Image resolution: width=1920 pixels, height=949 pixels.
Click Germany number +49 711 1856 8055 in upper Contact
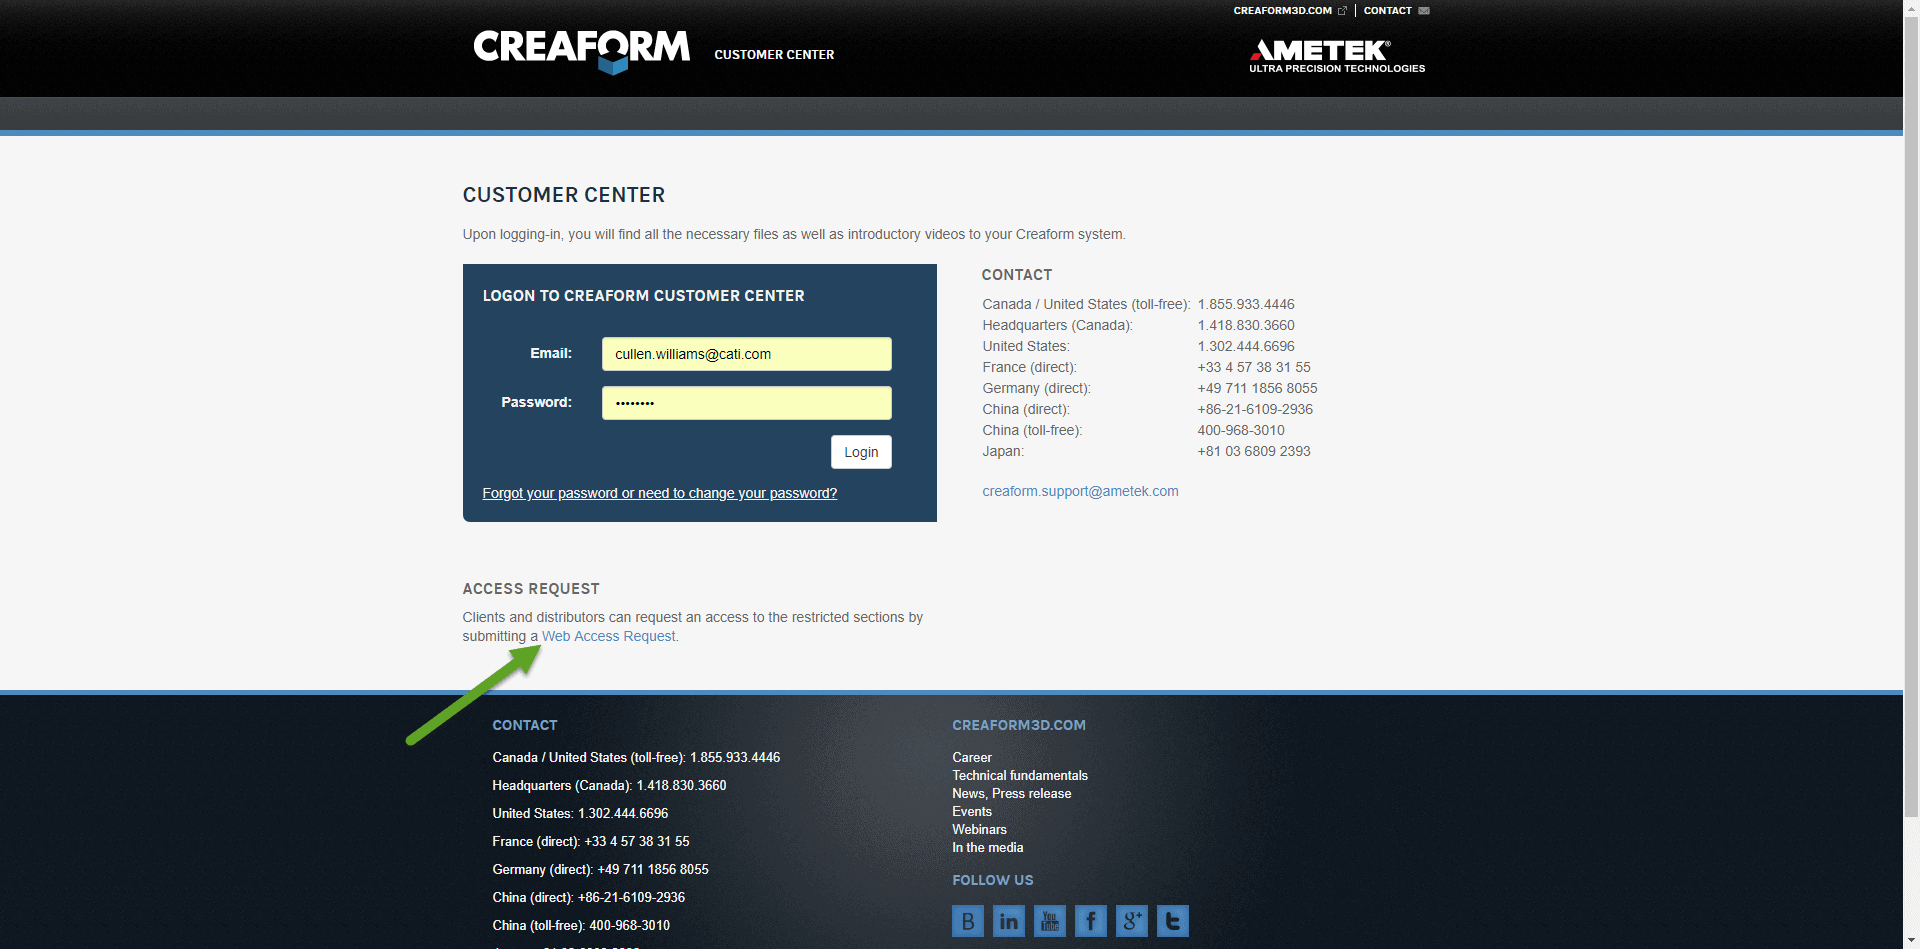(1257, 388)
